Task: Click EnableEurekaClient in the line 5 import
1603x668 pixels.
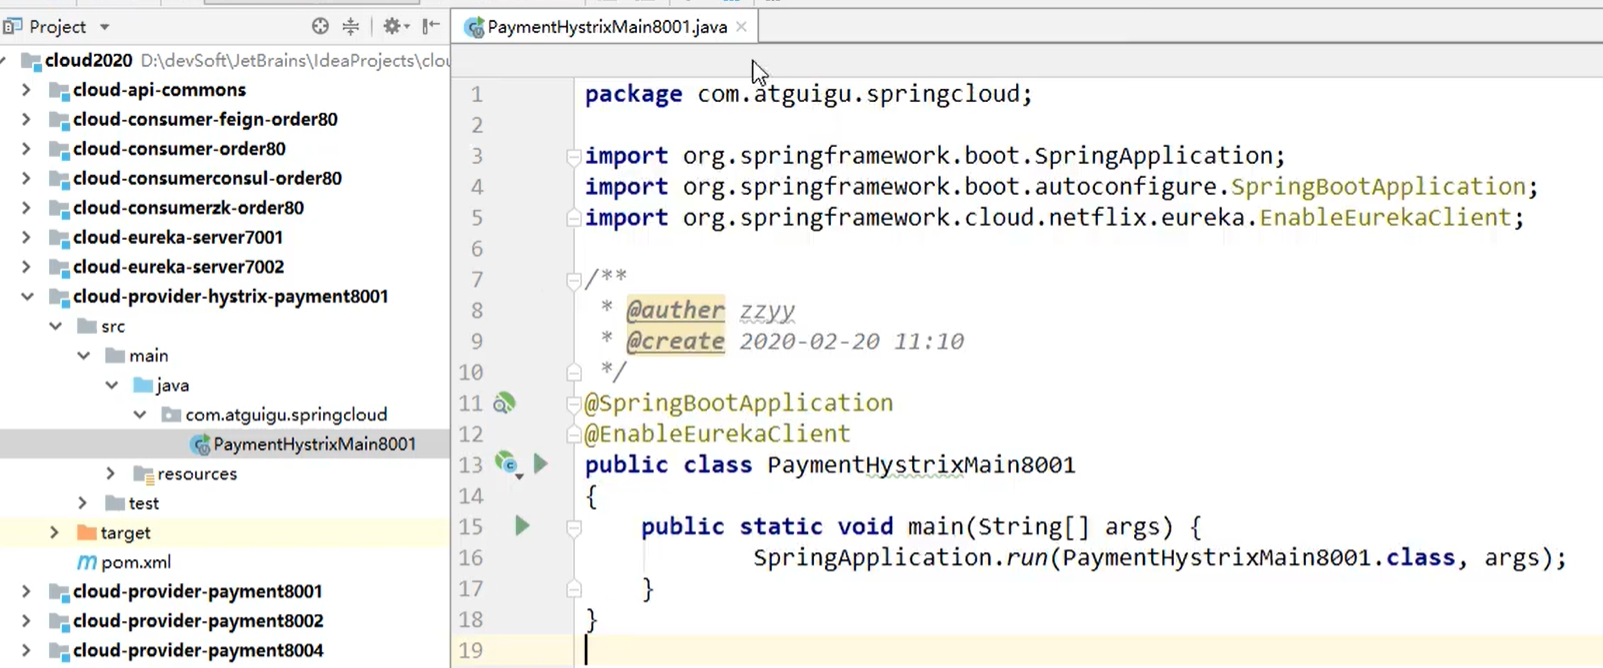Action: (x=1385, y=218)
